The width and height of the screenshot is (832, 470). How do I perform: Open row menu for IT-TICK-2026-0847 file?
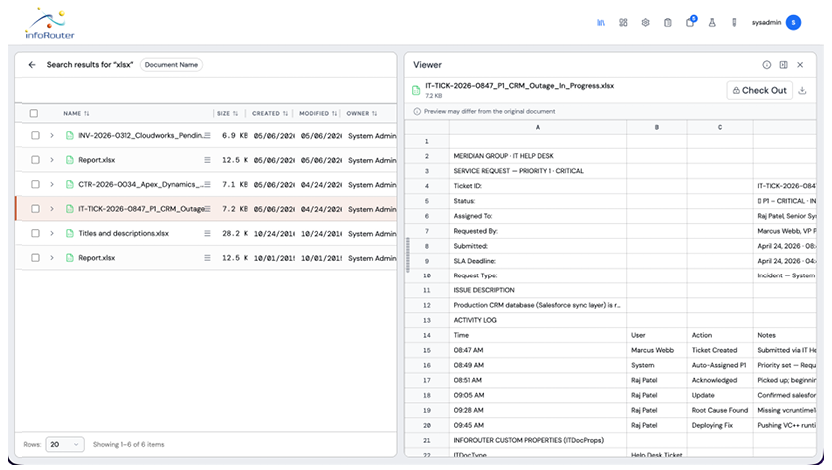207,208
